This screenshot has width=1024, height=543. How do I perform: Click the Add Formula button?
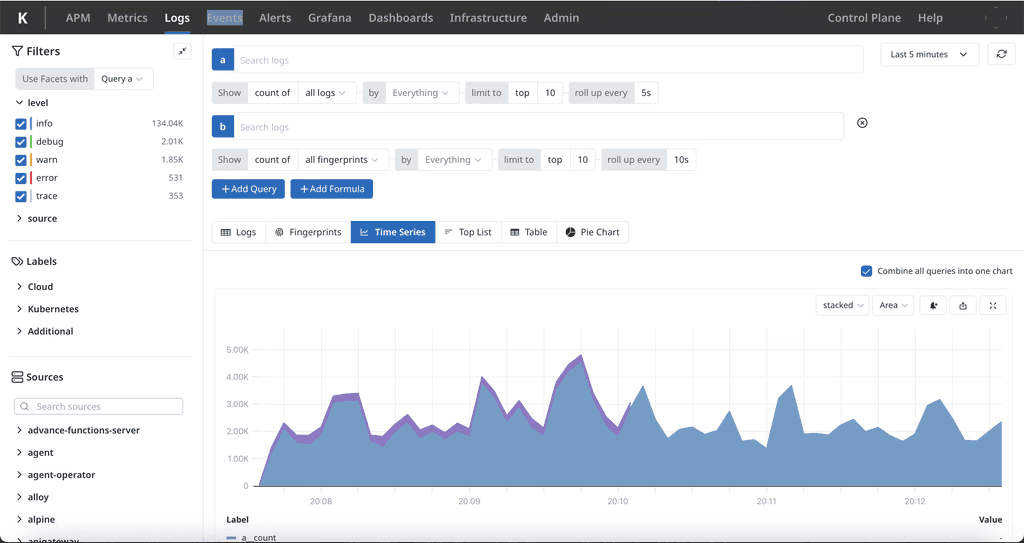(x=332, y=189)
